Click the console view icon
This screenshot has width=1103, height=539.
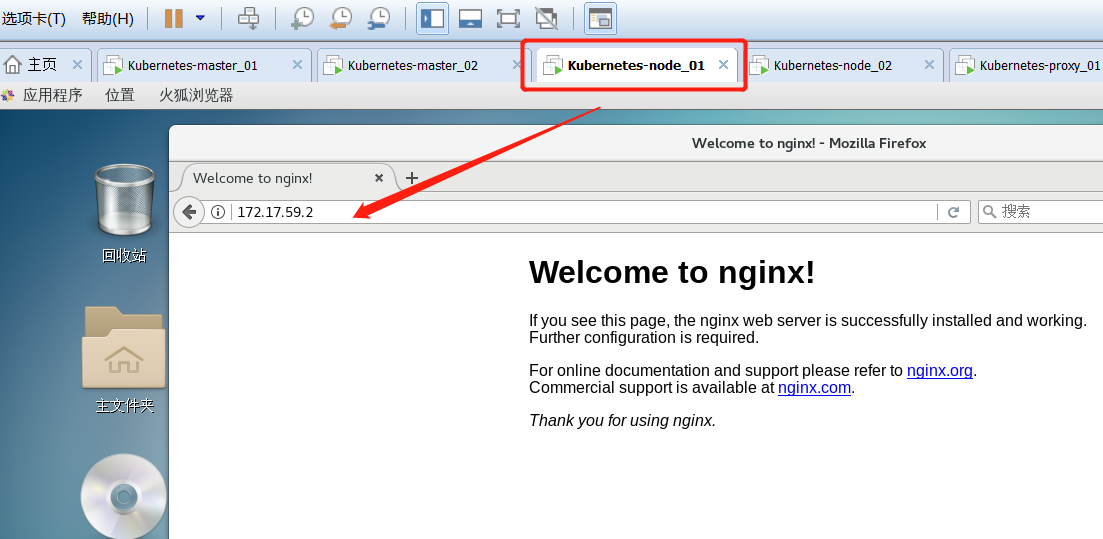tap(600, 18)
